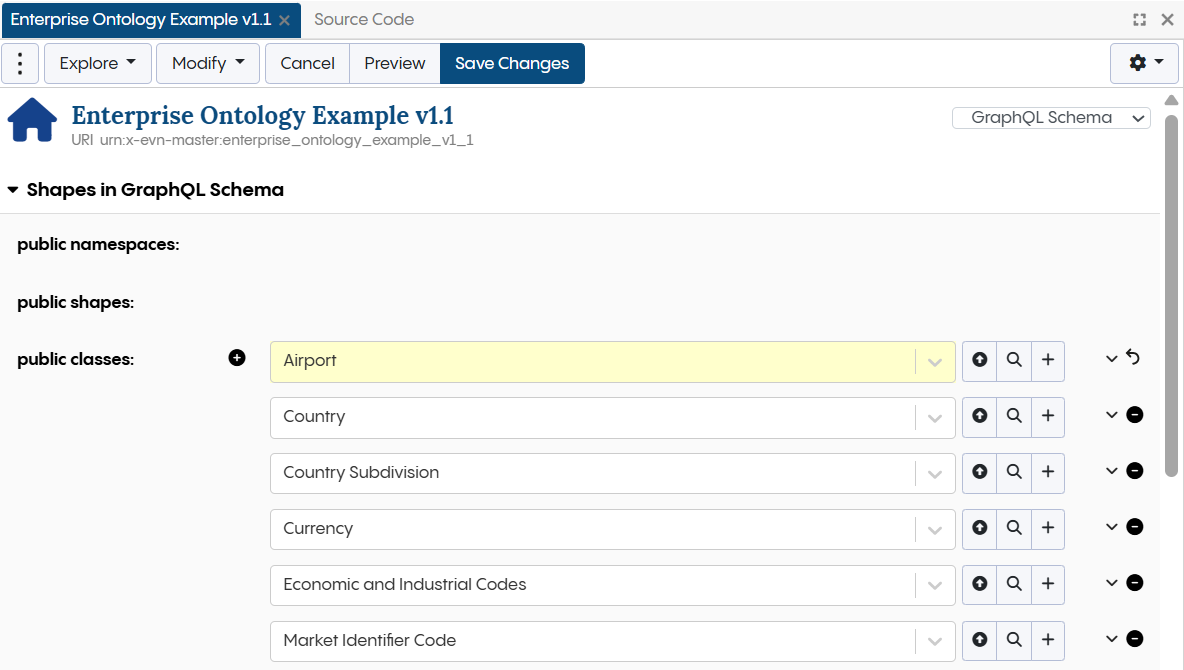Click the plus icon on the Country Subdivision row
The height and width of the screenshot is (670, 1184).
[1048, 472]
